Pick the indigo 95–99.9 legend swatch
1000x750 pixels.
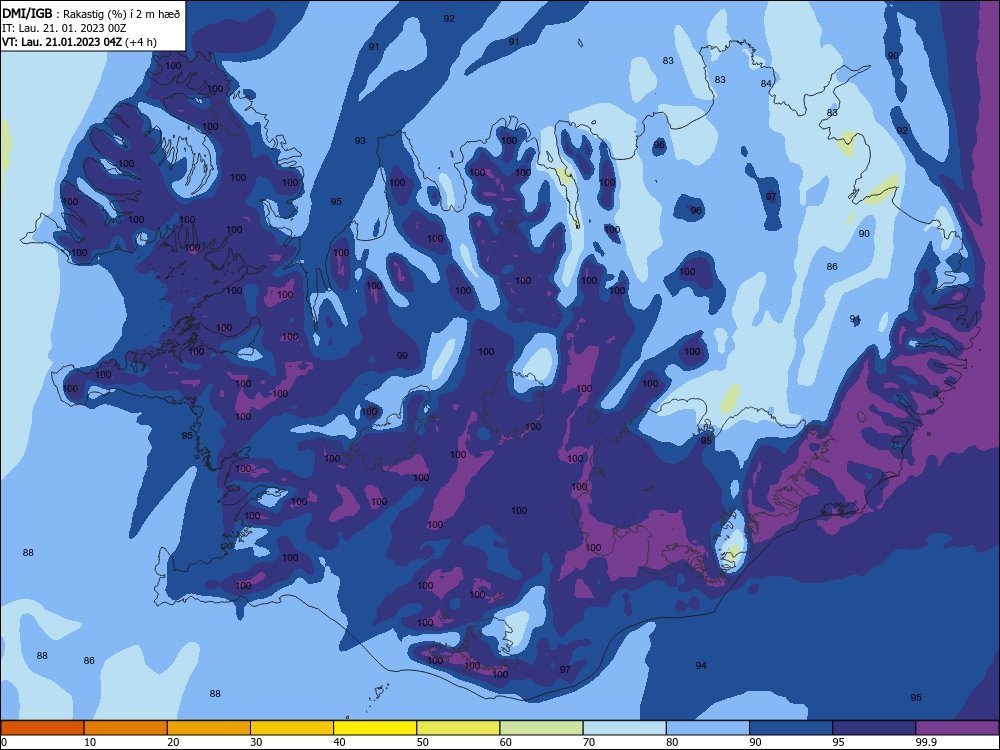(874, 728)
